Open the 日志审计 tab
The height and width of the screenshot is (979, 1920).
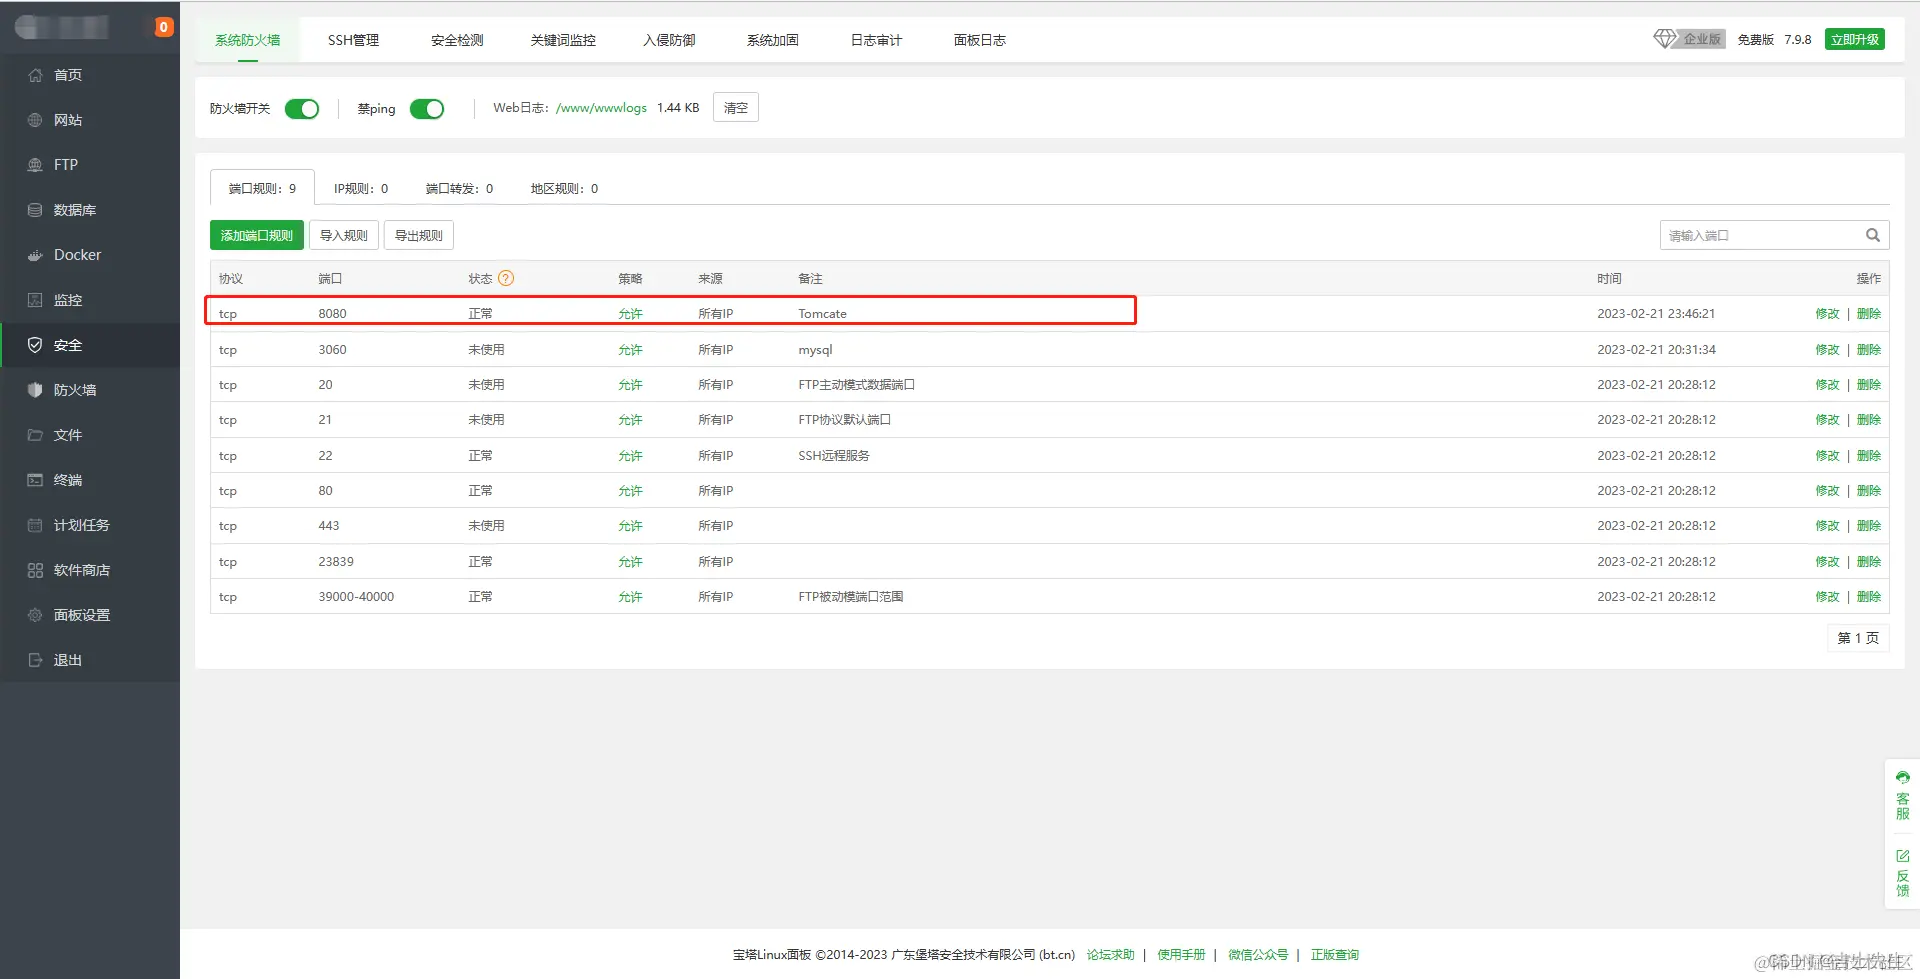pyautogui.click(x=876, y=40)
